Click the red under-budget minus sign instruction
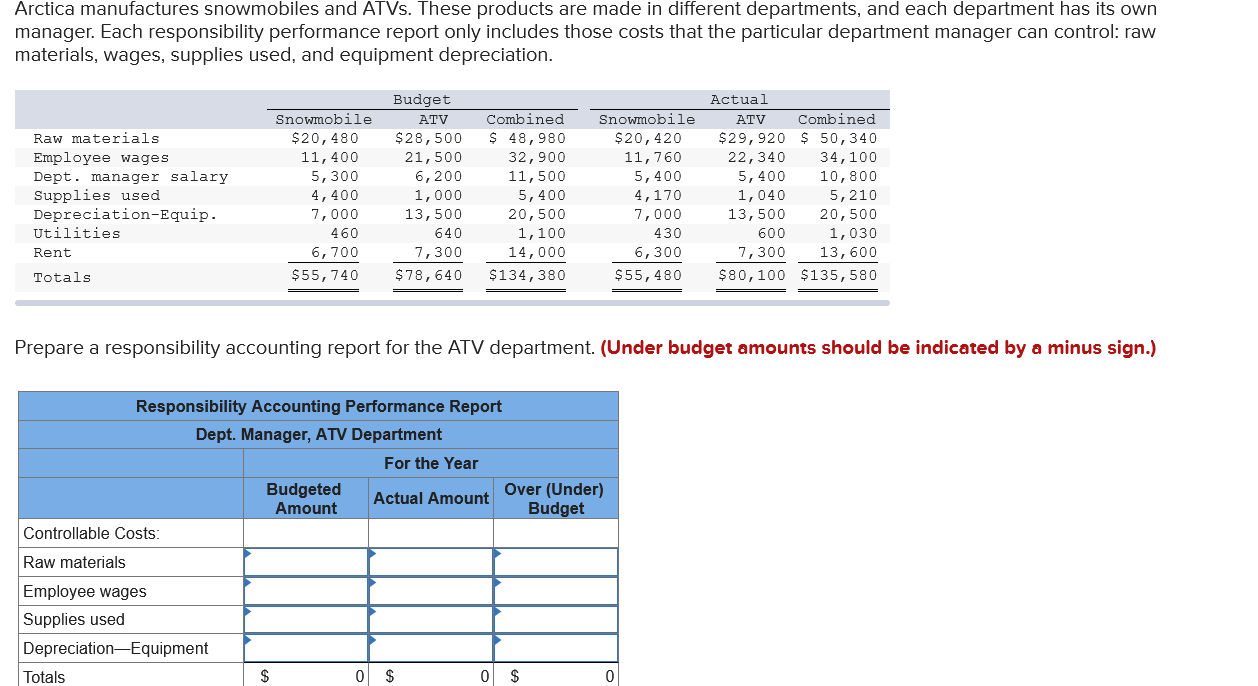 pyautogui.click(x=878, y=348)
